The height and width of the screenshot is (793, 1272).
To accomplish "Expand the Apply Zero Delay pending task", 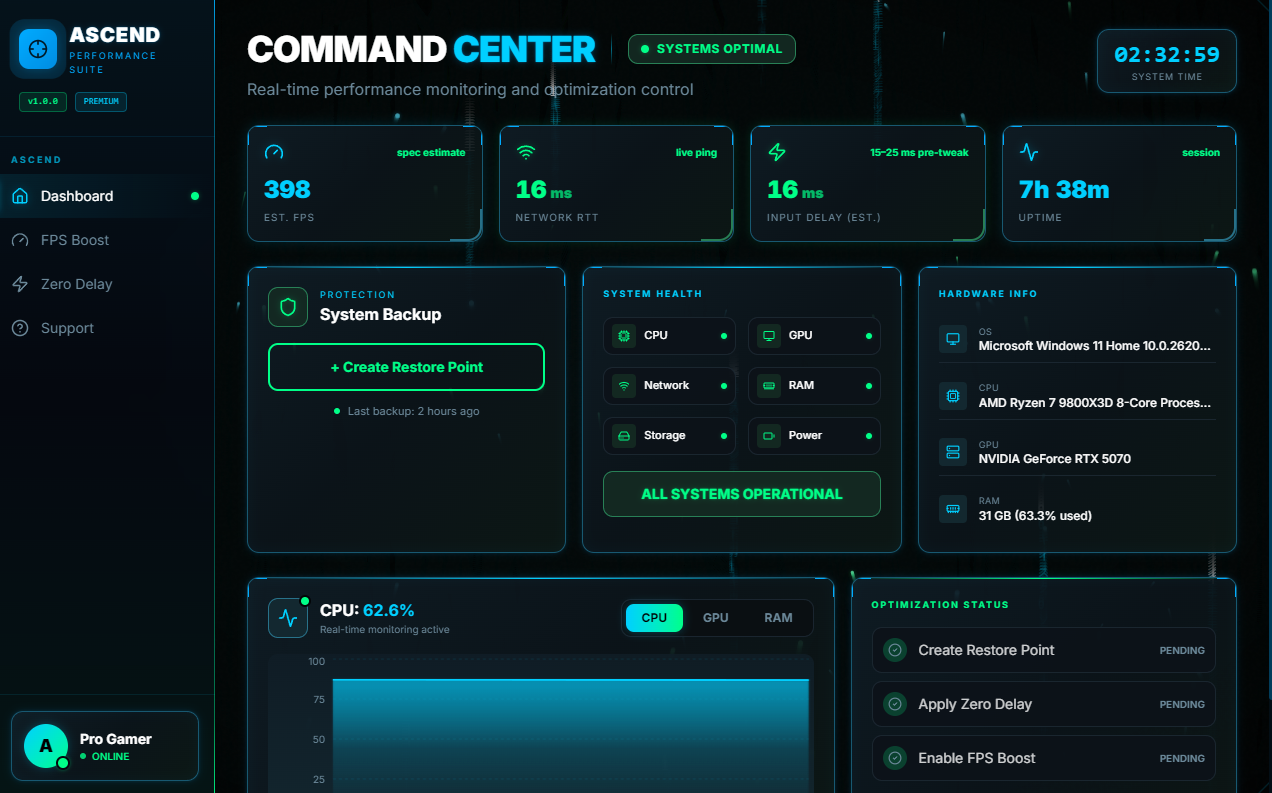I will [1043, 704].
